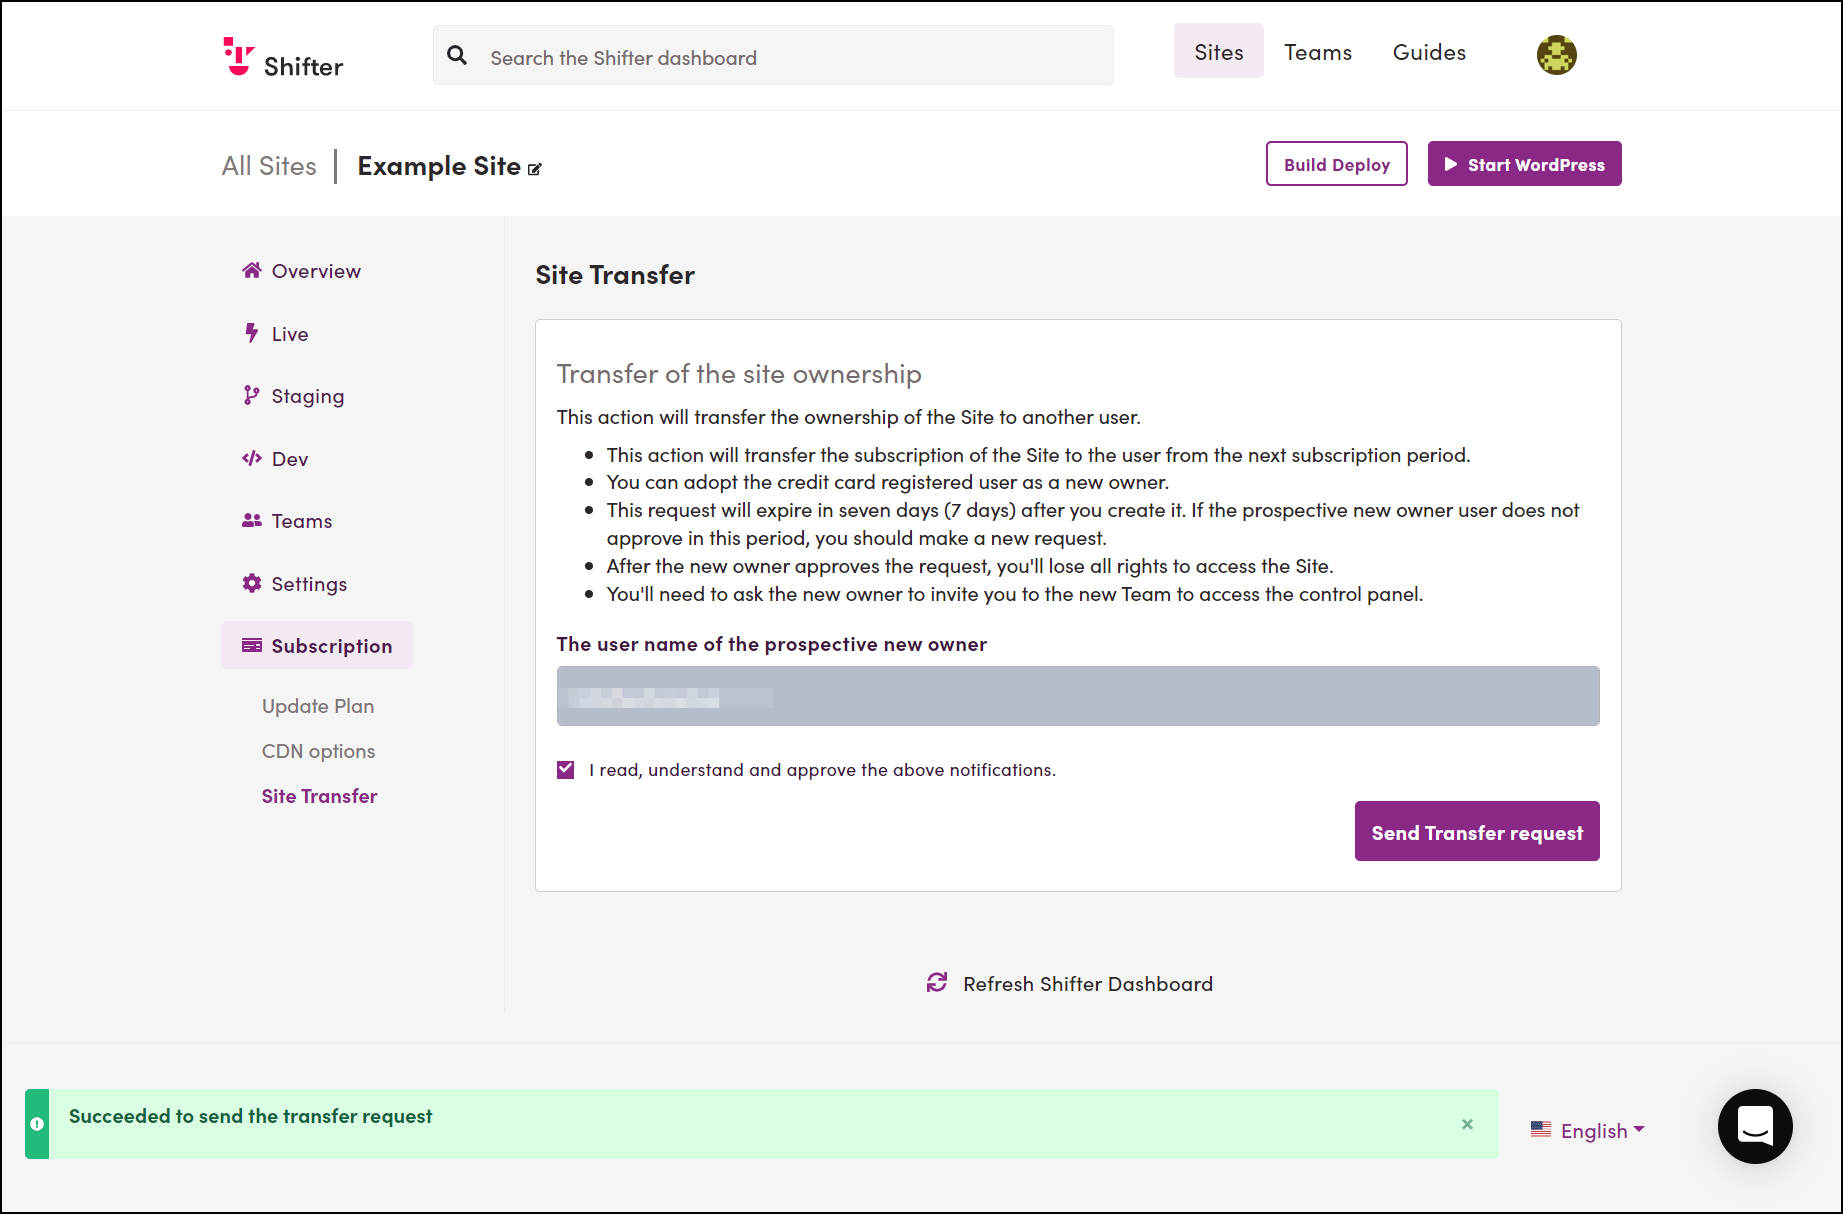Click Refresh Shifter Dashboard link

[1069, 983]
